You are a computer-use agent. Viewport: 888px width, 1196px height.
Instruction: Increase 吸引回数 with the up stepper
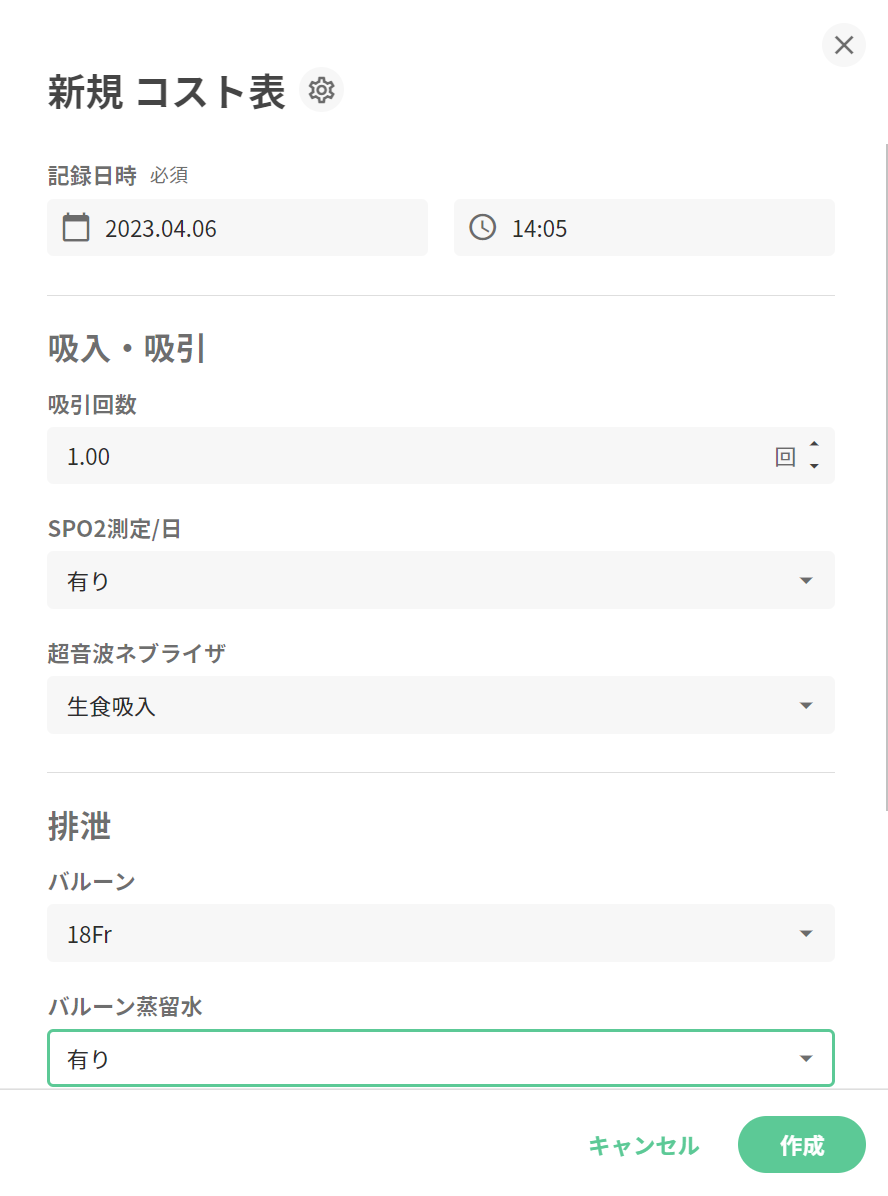814,446
